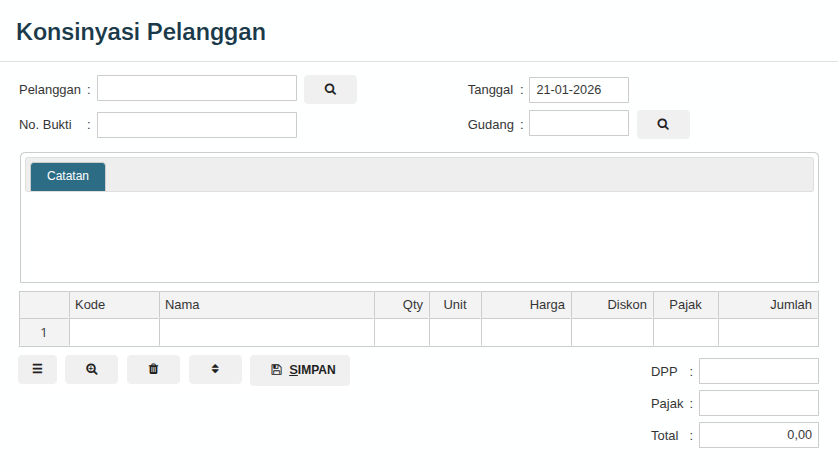
Task: Click the zoom-in item lookup button
Action: point(91,369)
